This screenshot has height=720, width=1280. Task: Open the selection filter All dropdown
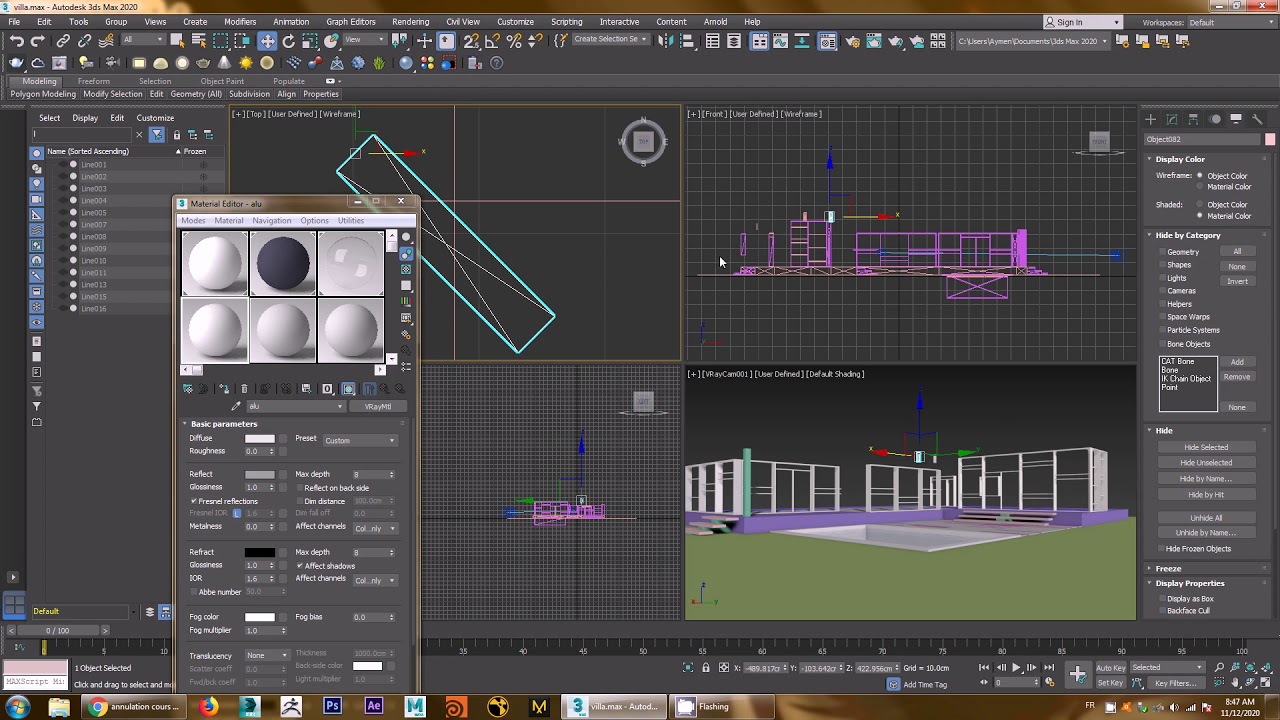click(x=143, y=40)
